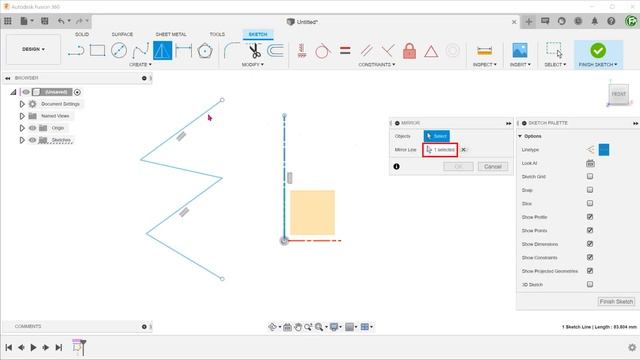The height and width of the screenshot is (360, 640).
Task: Open the Insert dropdown menu
Action: point(520,64)
